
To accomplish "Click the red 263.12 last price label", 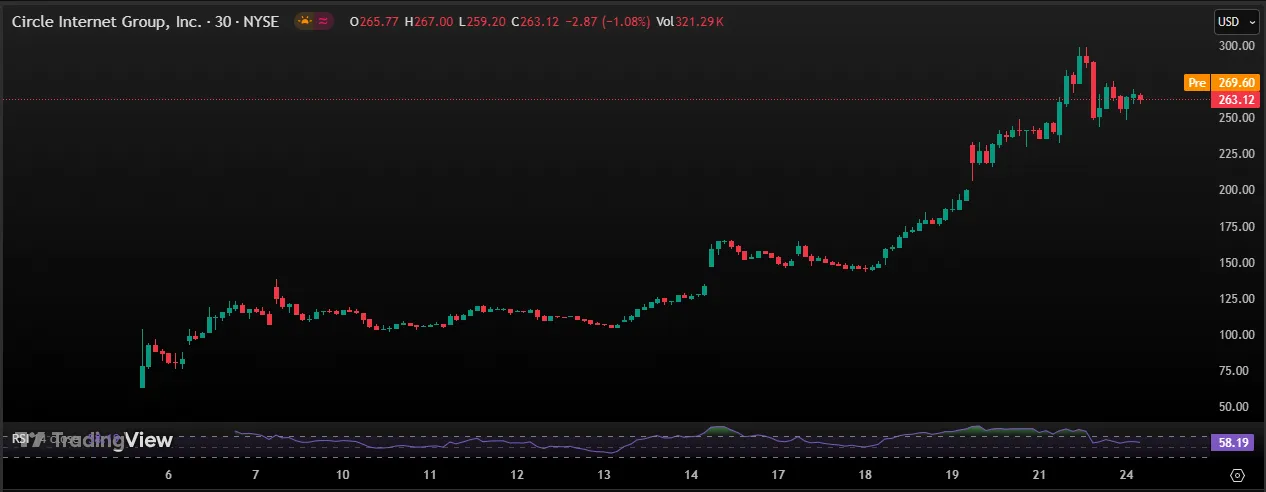I will point(1237,100).
